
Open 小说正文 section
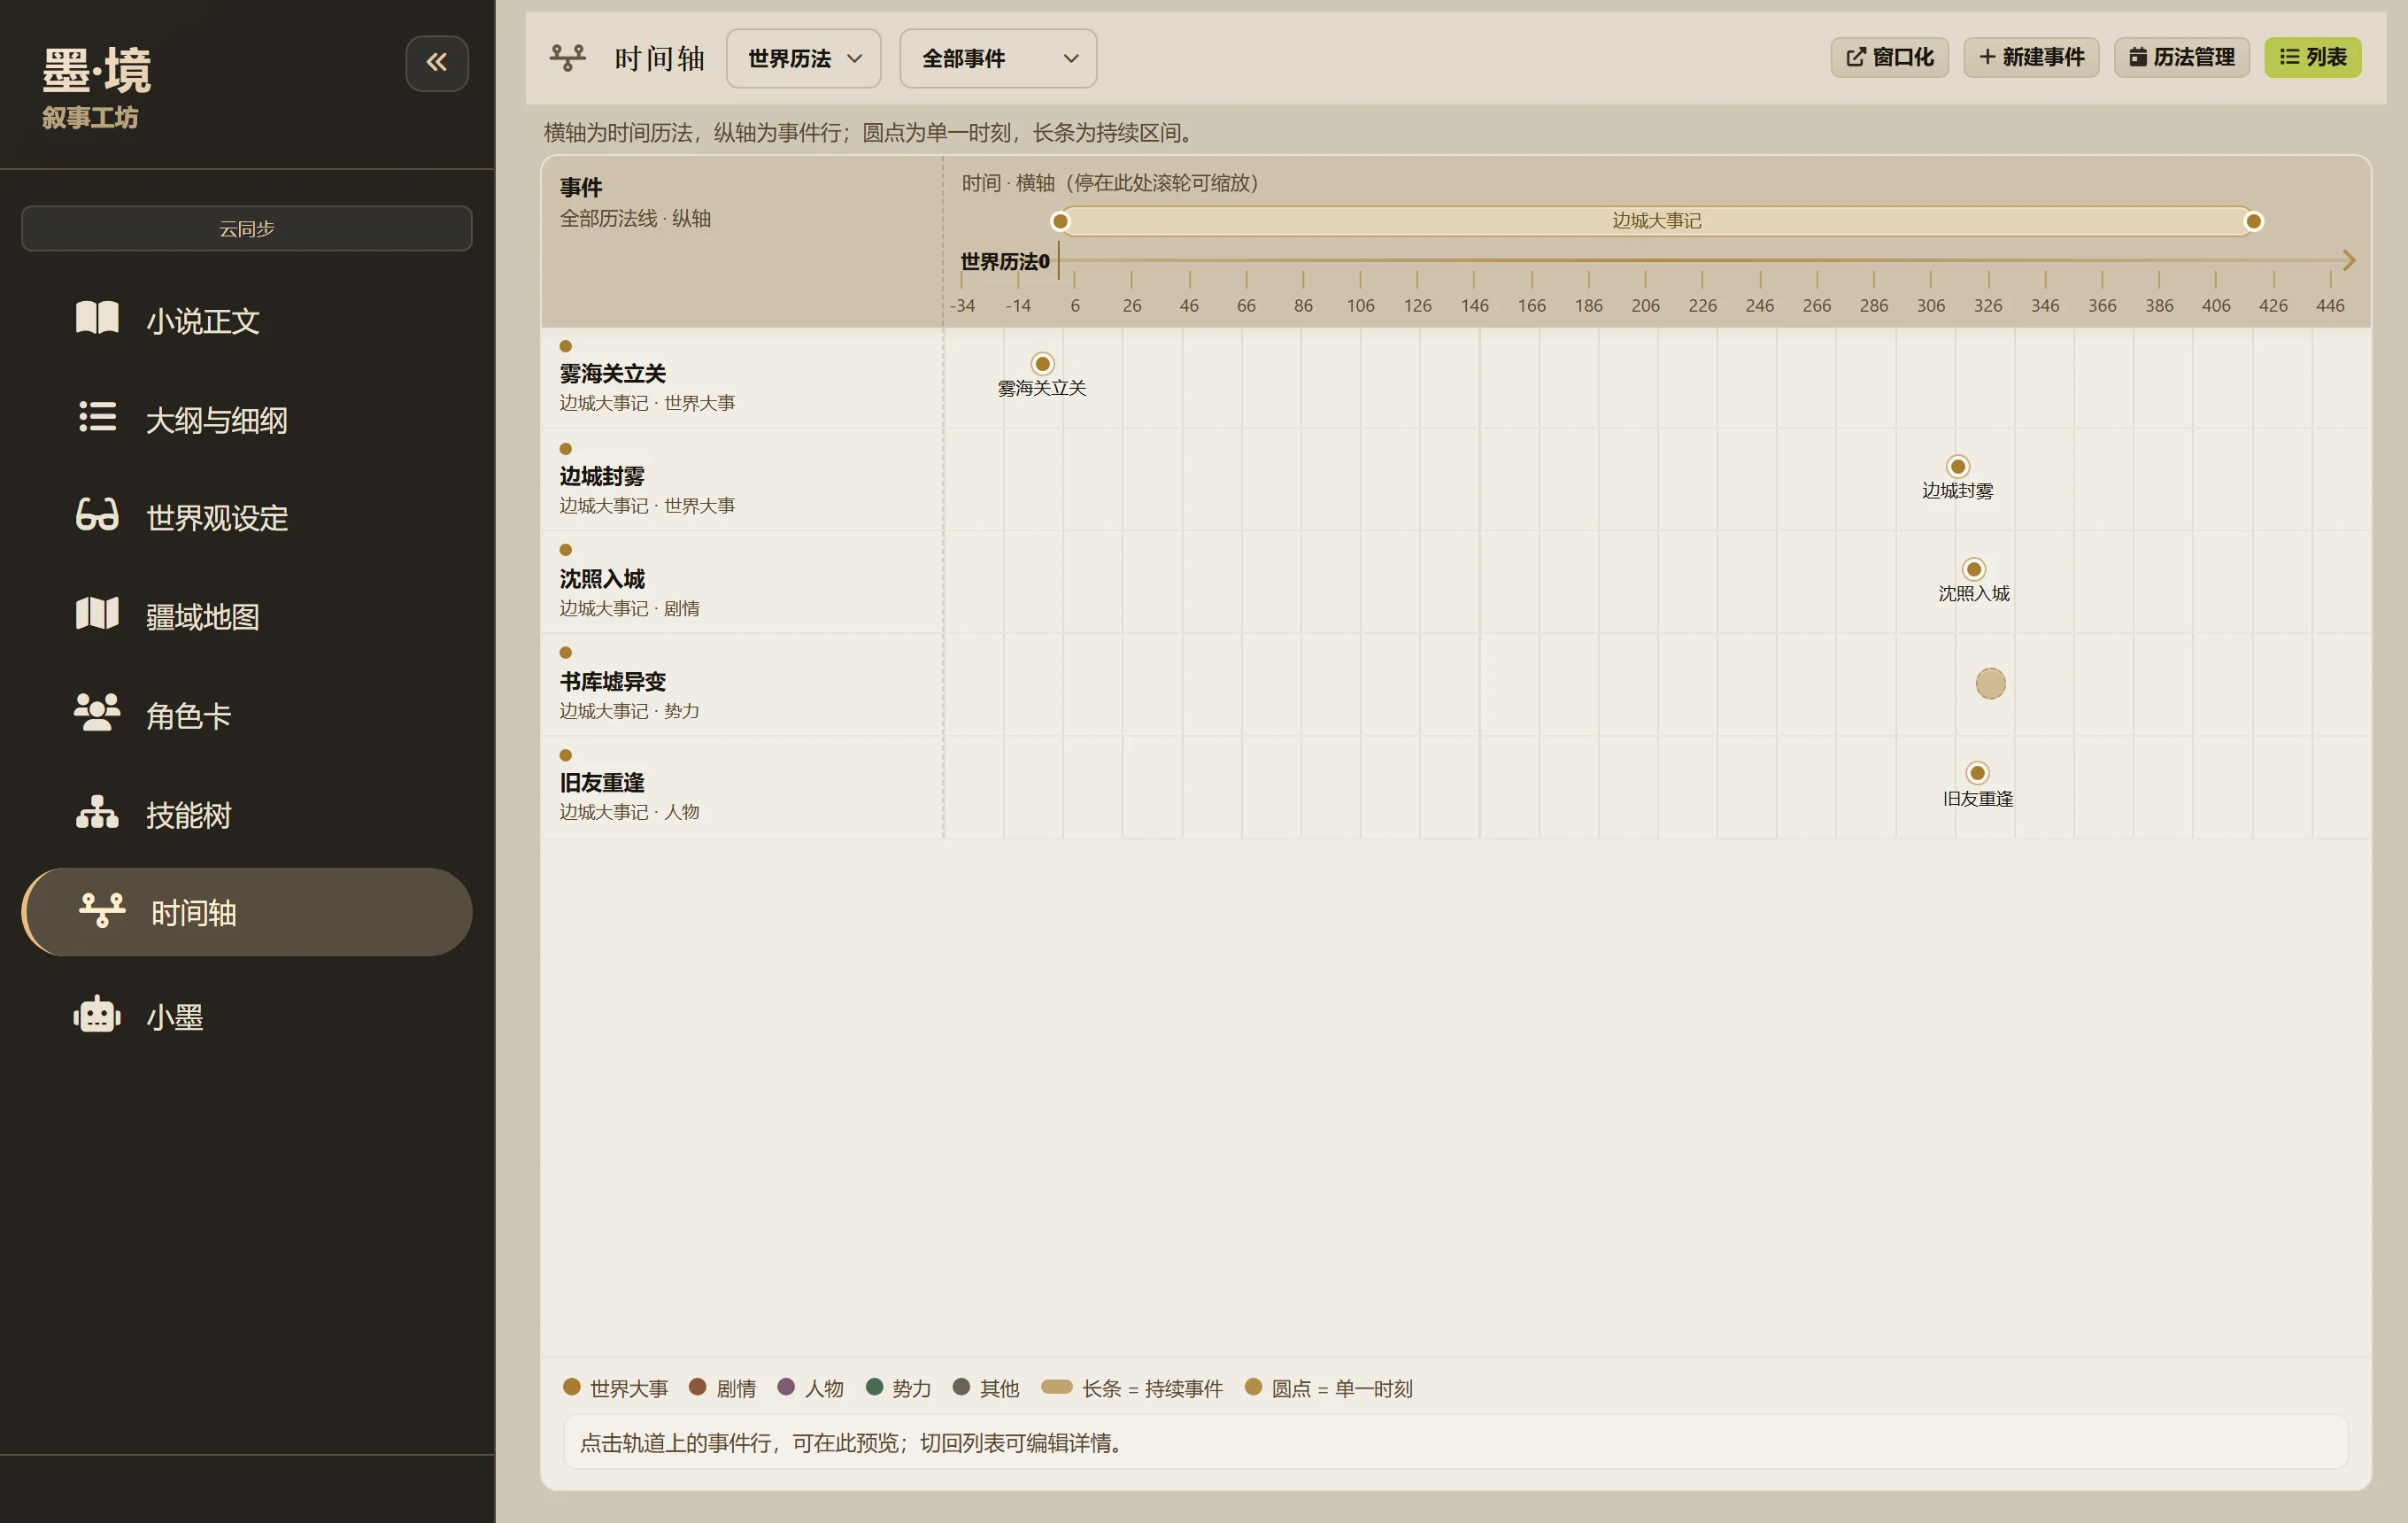tap(246, 320)
